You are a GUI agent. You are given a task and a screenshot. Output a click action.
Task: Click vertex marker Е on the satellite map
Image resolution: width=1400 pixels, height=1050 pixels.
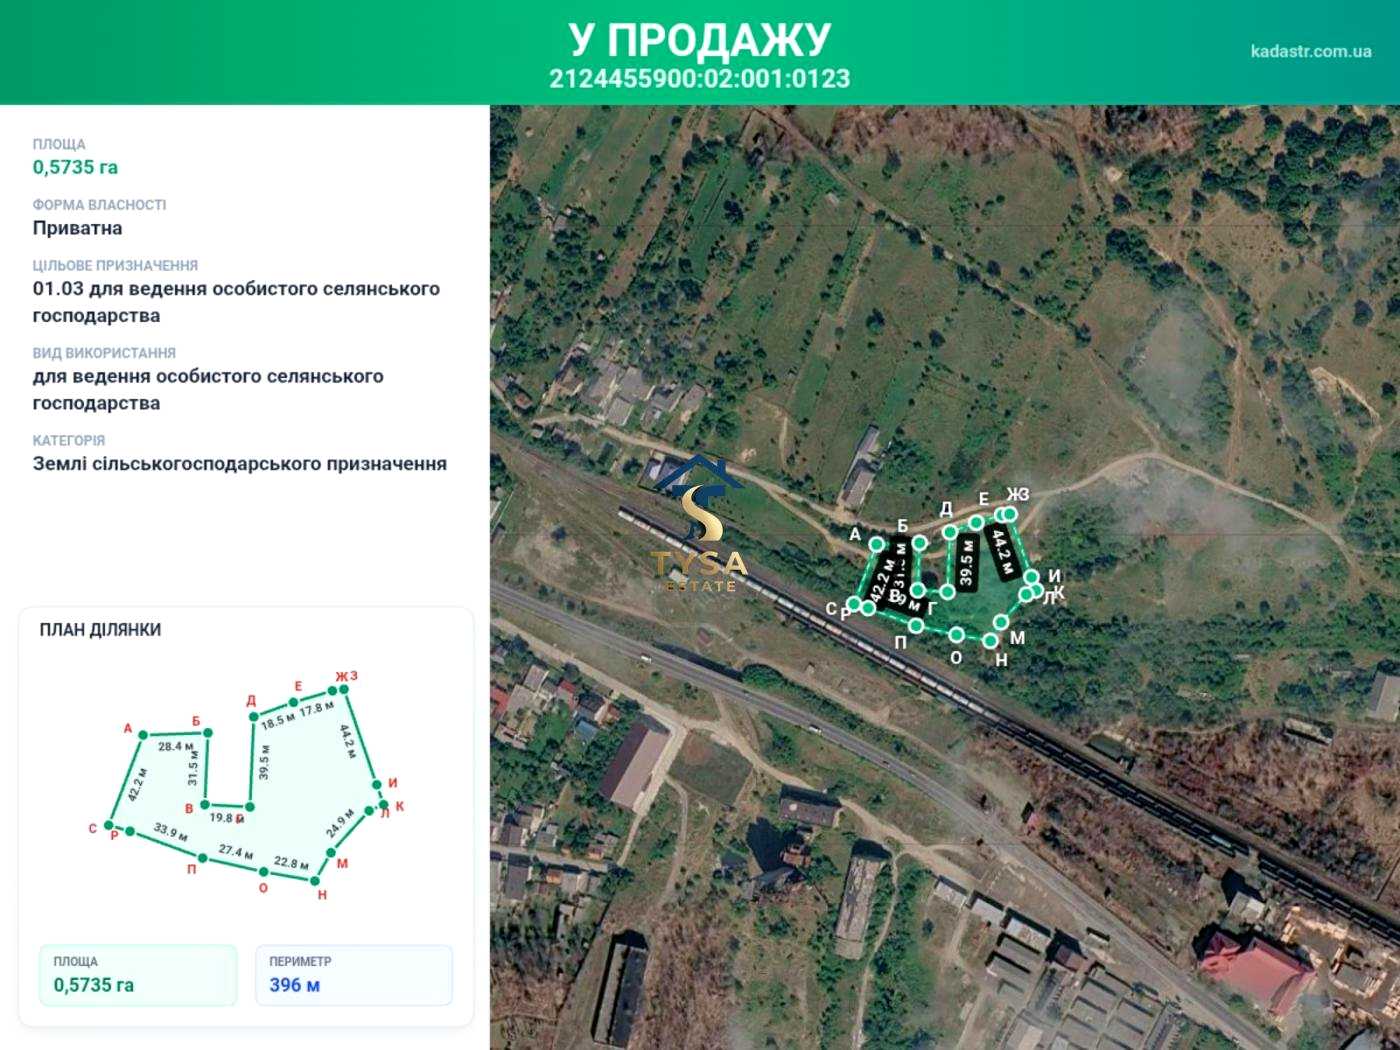click(976, 522)
